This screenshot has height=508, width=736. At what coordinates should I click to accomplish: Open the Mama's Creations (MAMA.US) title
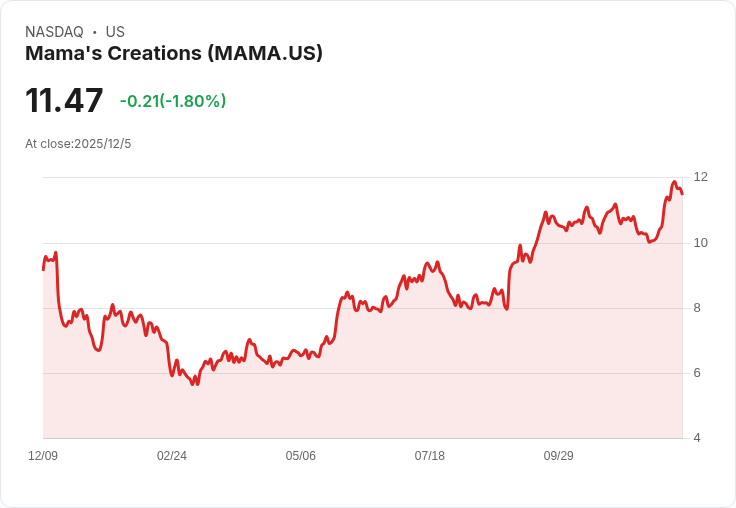pos(174,54)
